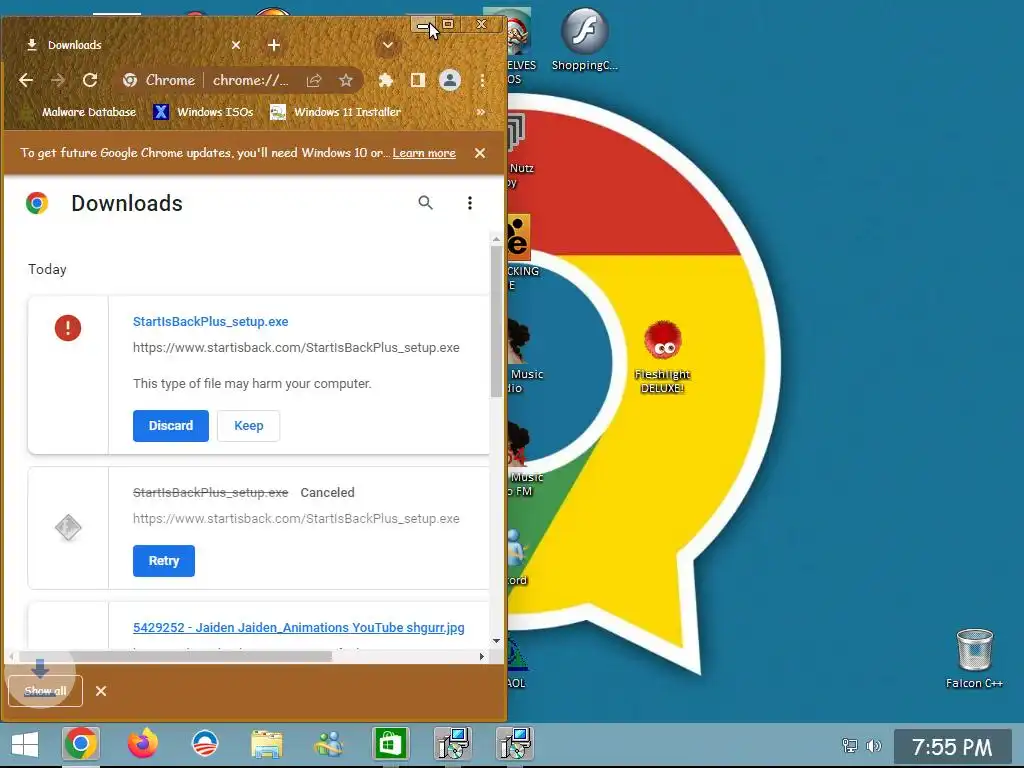This screenshot has height=768, width=1024.
Task: Click the first installer setup taskbar icon
Action: 453,744
